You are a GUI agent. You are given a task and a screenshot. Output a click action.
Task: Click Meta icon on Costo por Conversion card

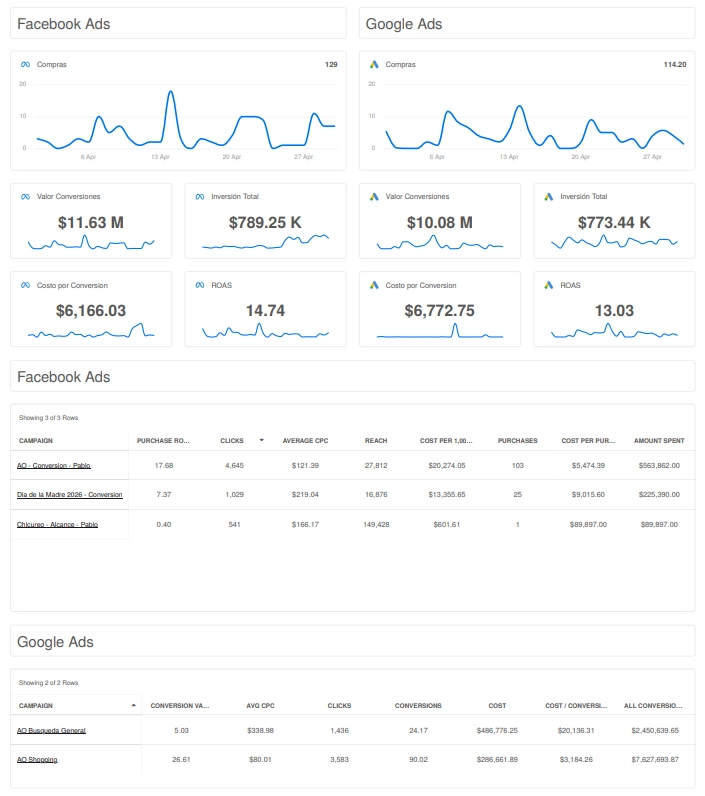25,285
